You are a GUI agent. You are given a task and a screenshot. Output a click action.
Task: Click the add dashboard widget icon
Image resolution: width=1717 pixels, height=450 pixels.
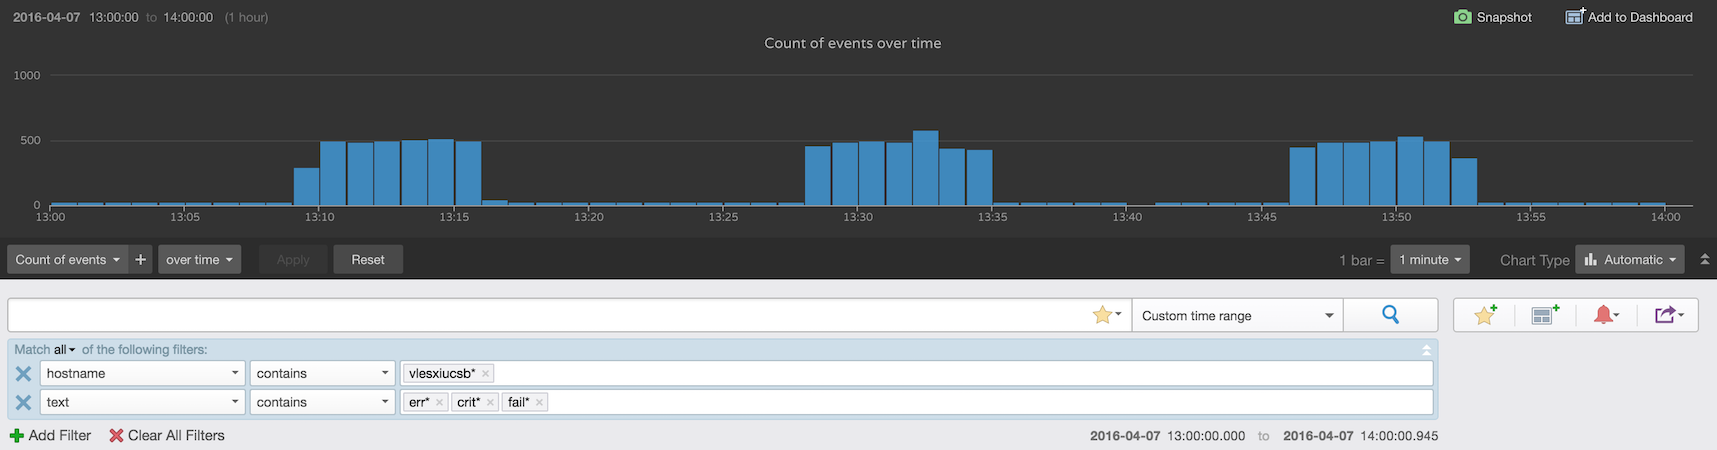1545,315
